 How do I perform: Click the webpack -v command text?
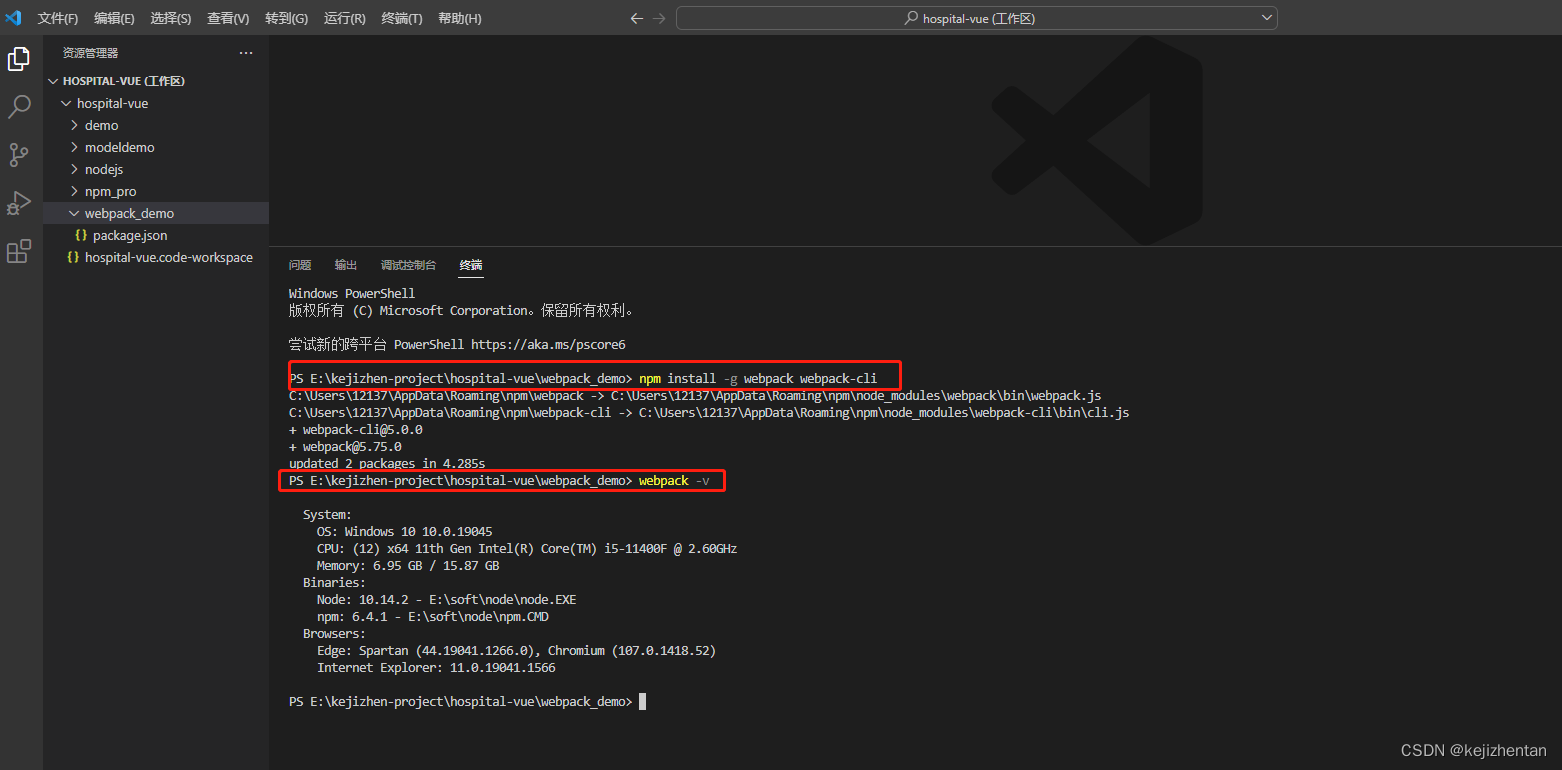coord(675,481)
